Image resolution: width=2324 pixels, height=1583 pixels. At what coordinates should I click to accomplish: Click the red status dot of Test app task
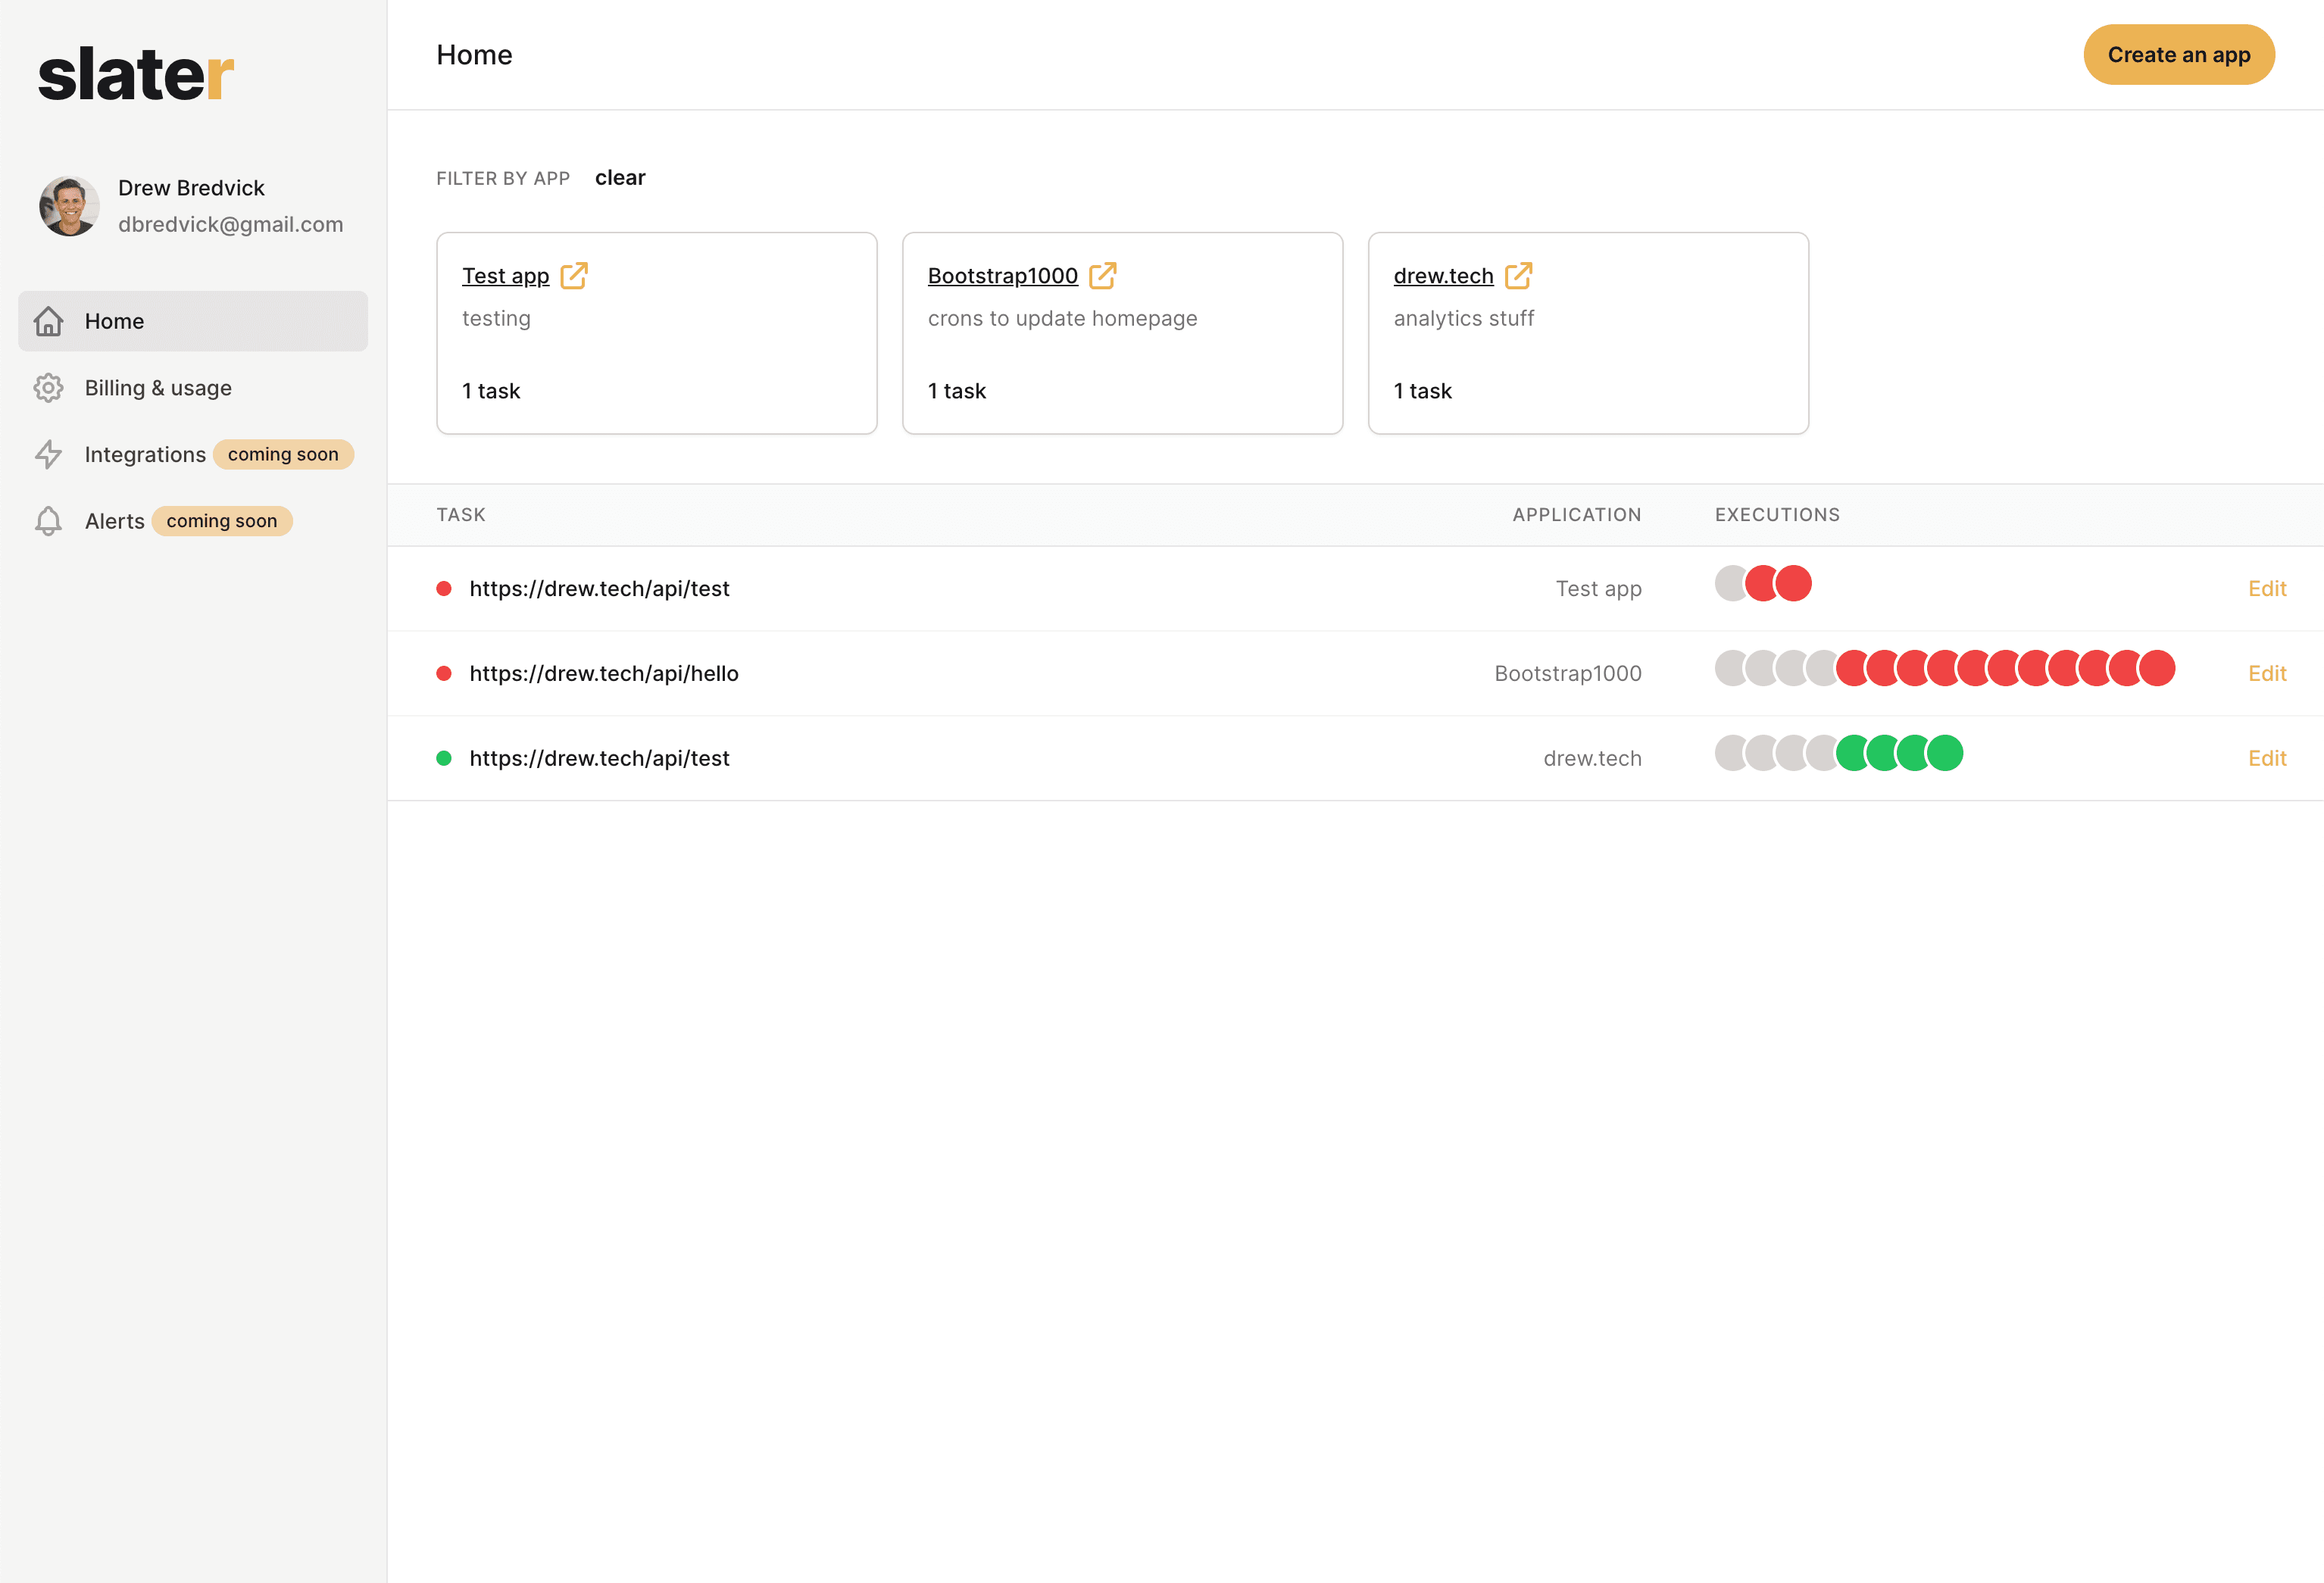[x=444, y=588]
